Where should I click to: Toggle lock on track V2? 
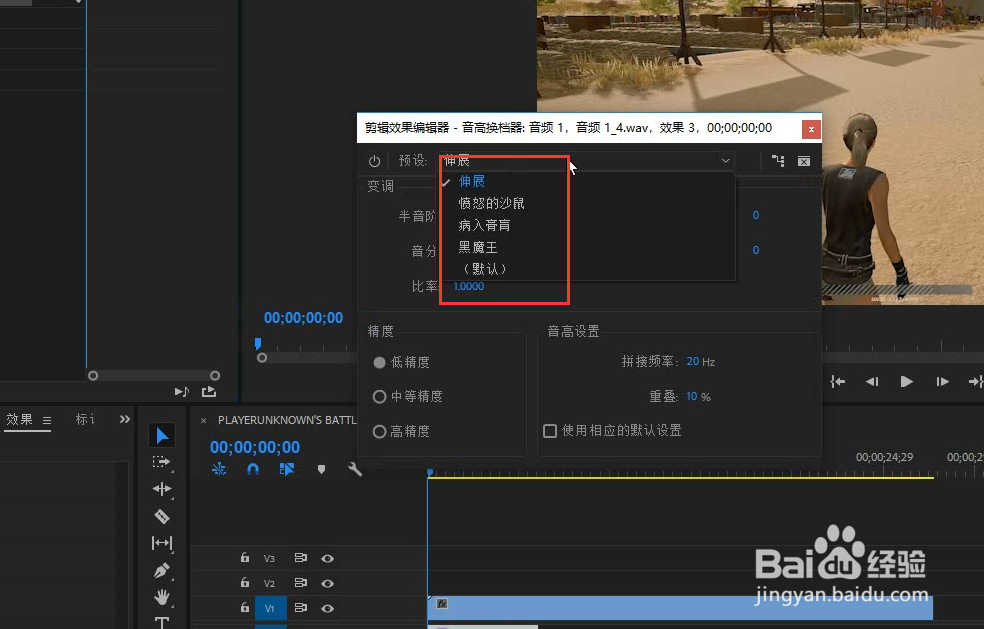tap(245, 583)
